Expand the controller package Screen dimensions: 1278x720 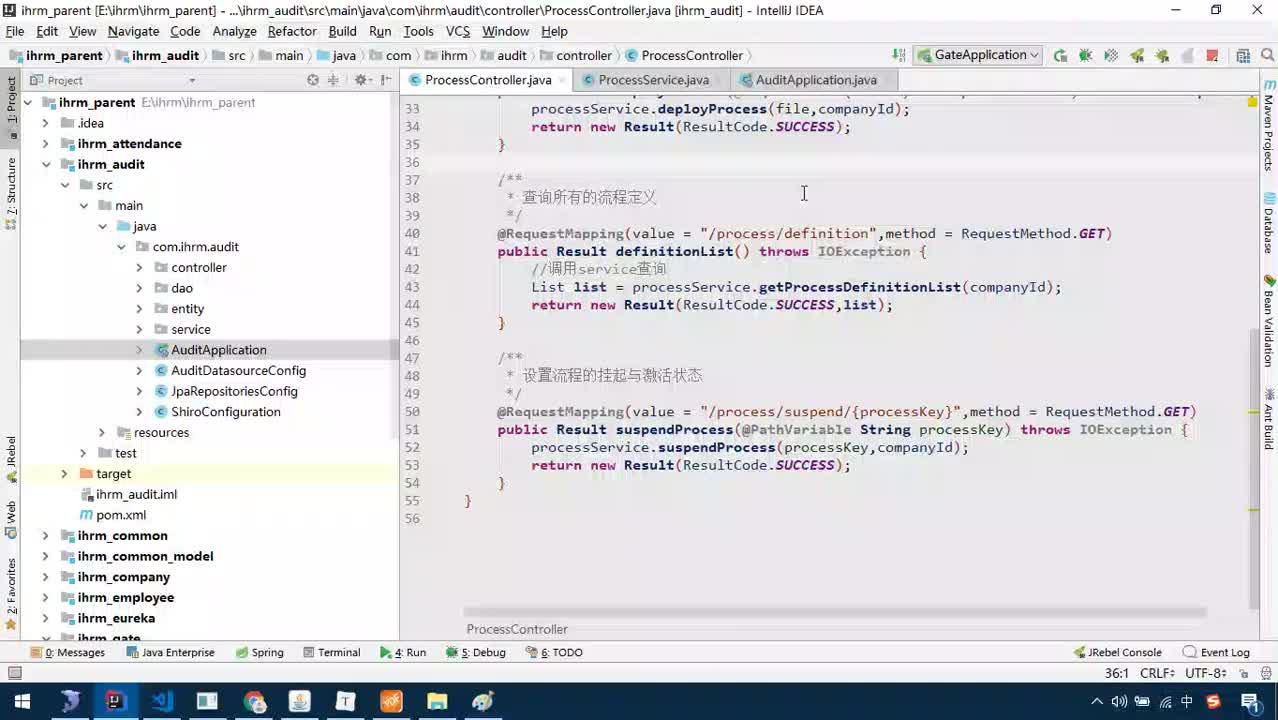pyautogui.click(x=139, y=268)
